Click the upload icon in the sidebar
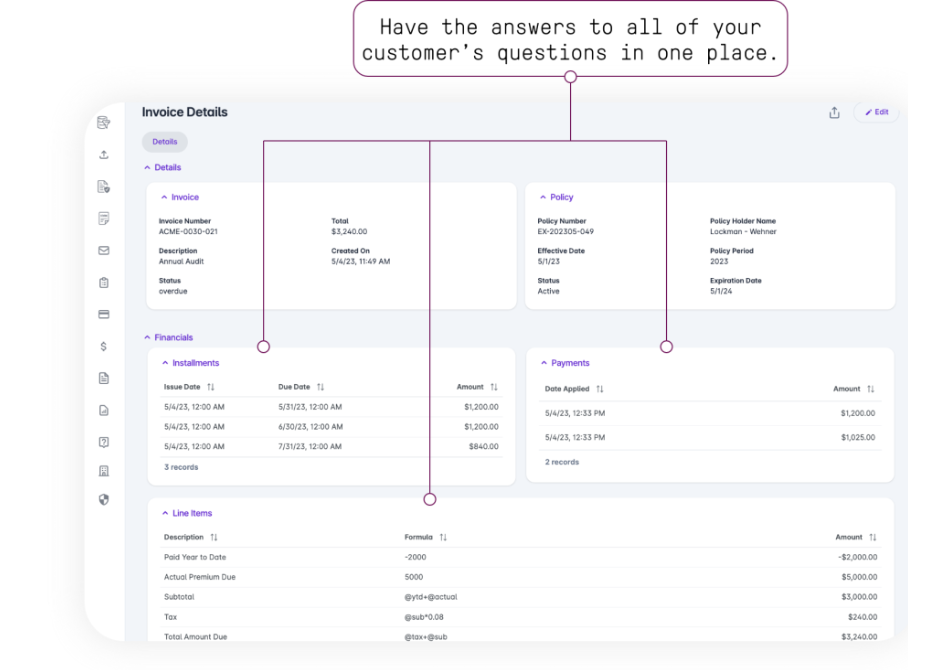Viewport: 950px width, 670px height. (x=104, y=154)
